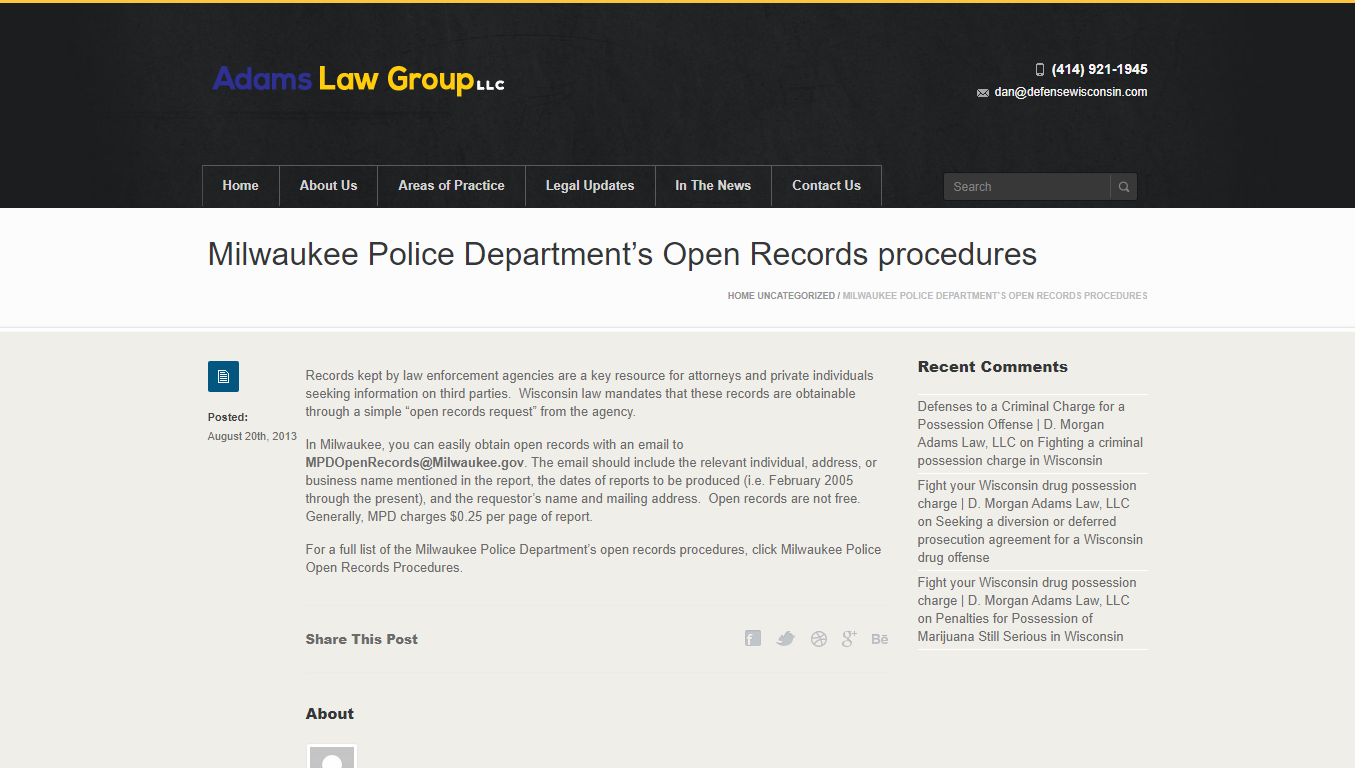The width and height of the screenshot is (1366, 768).
Task: Click dan@defensewisconsin.com email link
Action: (x=1071, y=92)
